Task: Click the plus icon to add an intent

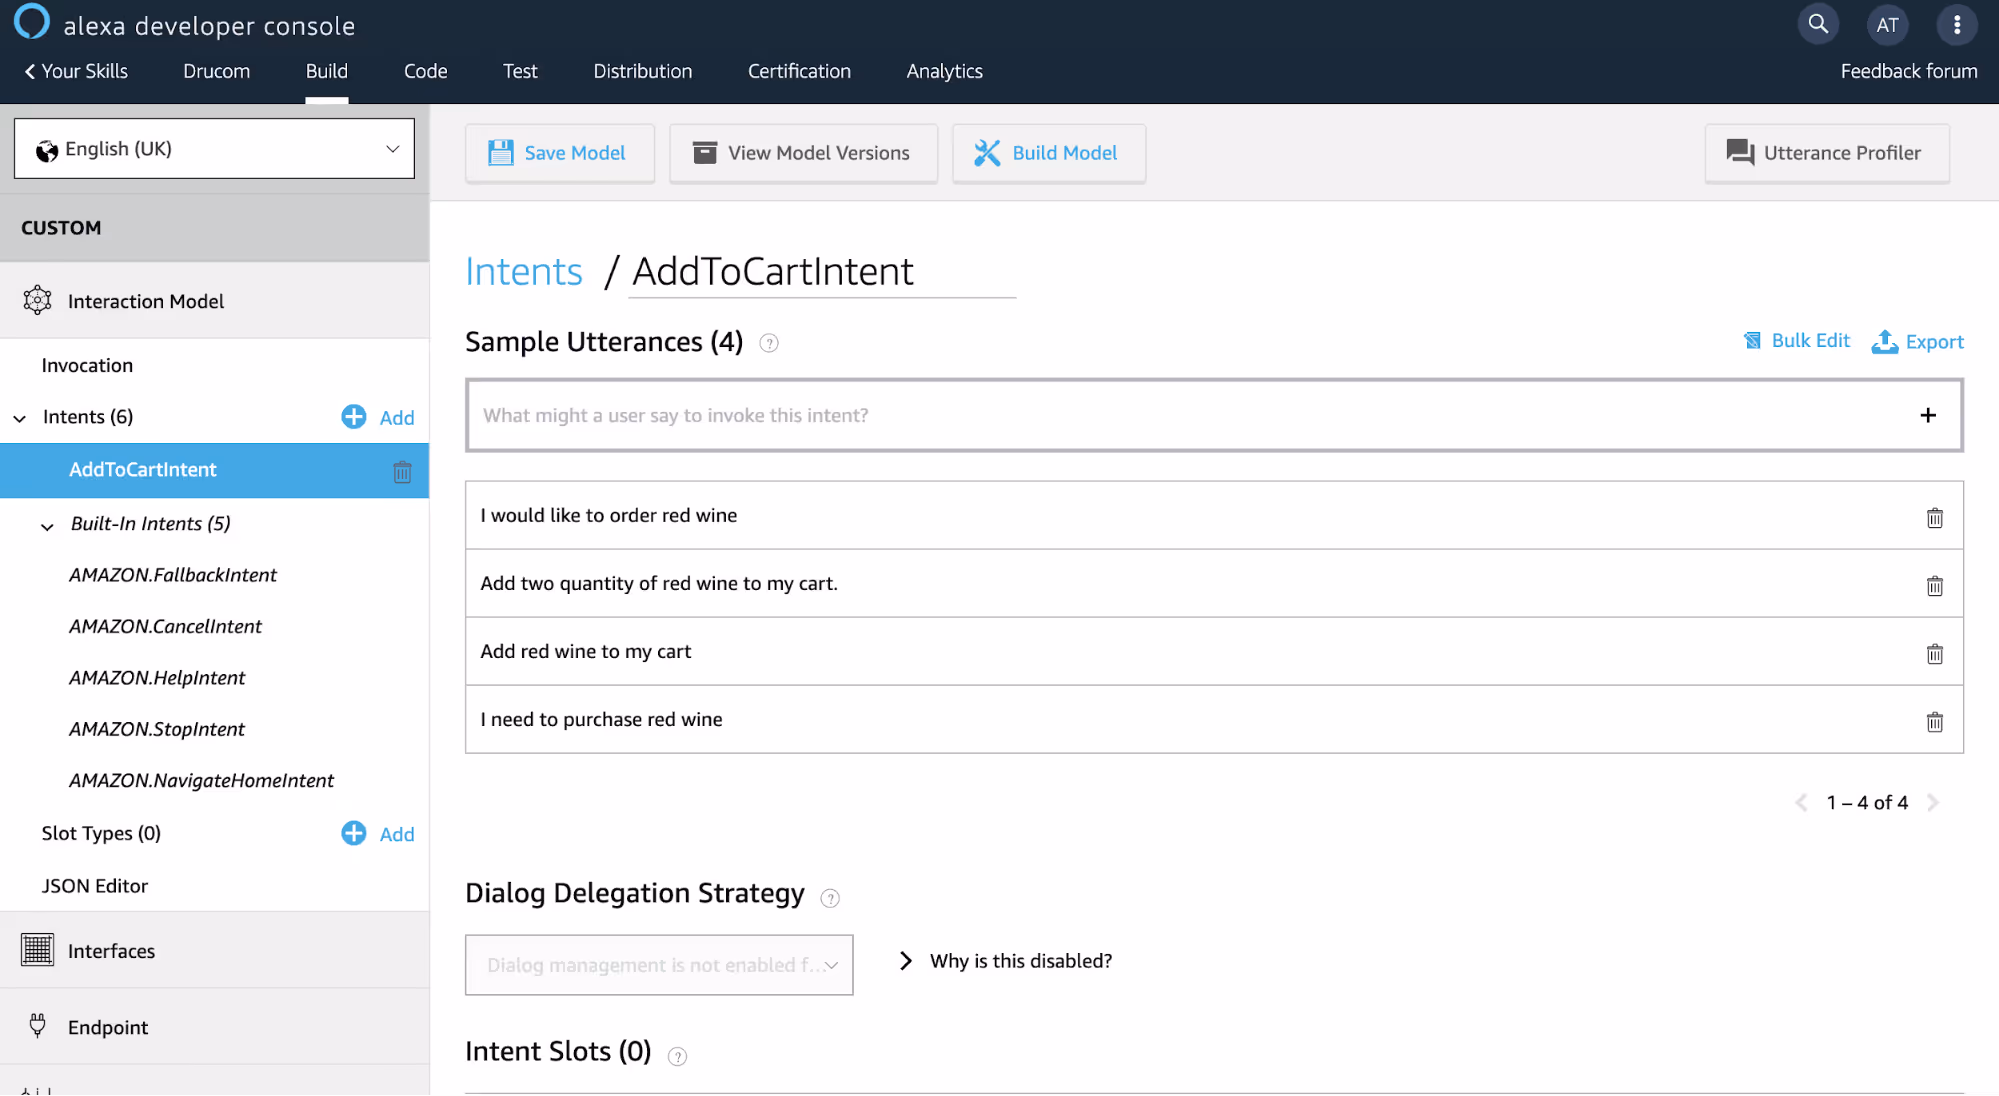Action: tap(354, 417)
